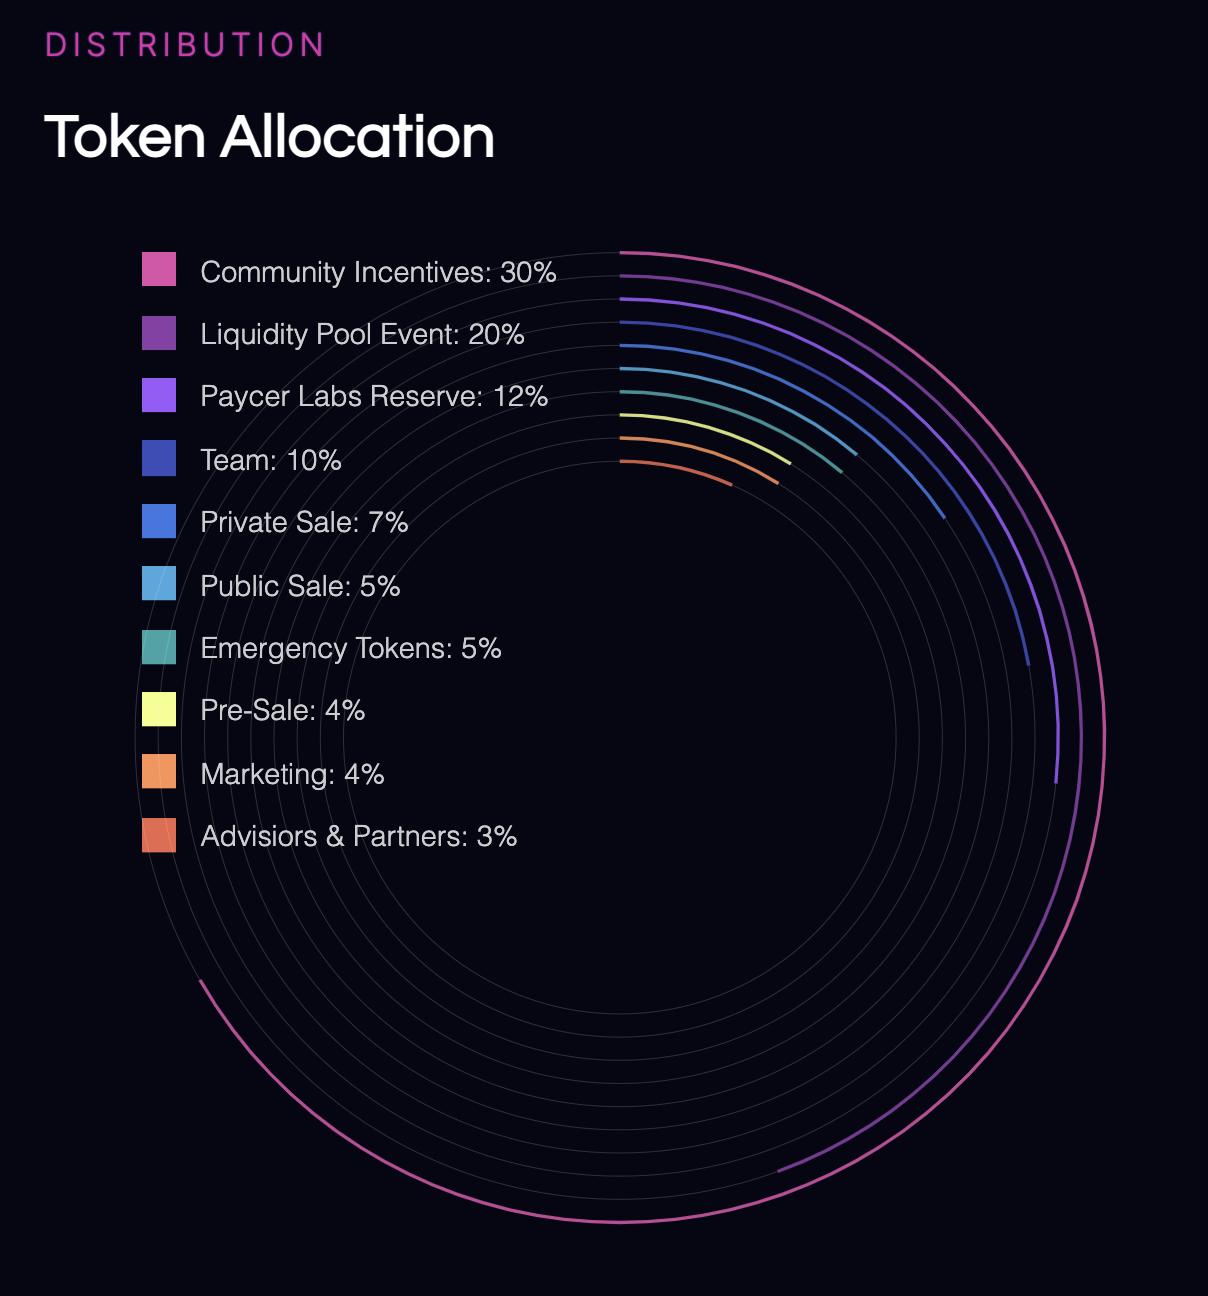The width and height of the screenshot is (1208, 1296).
Task: Select the Team: 10% legend label
Action: tap(271, 460)
